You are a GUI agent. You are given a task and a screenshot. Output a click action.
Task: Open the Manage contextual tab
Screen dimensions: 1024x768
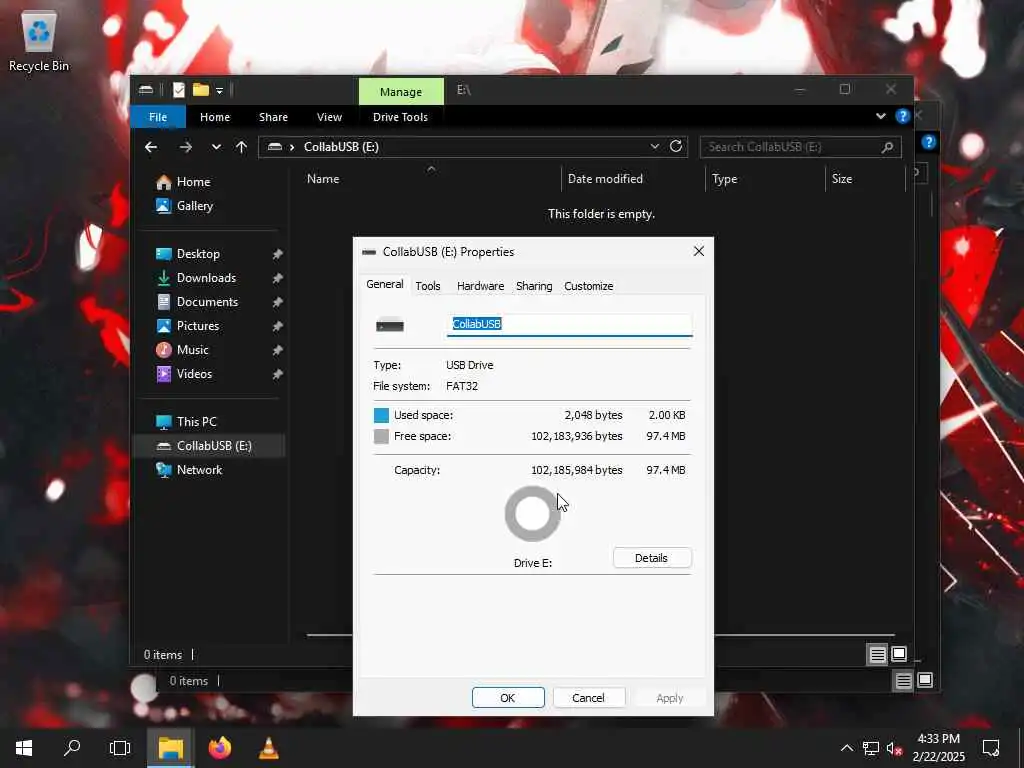[x=401, y=91]
